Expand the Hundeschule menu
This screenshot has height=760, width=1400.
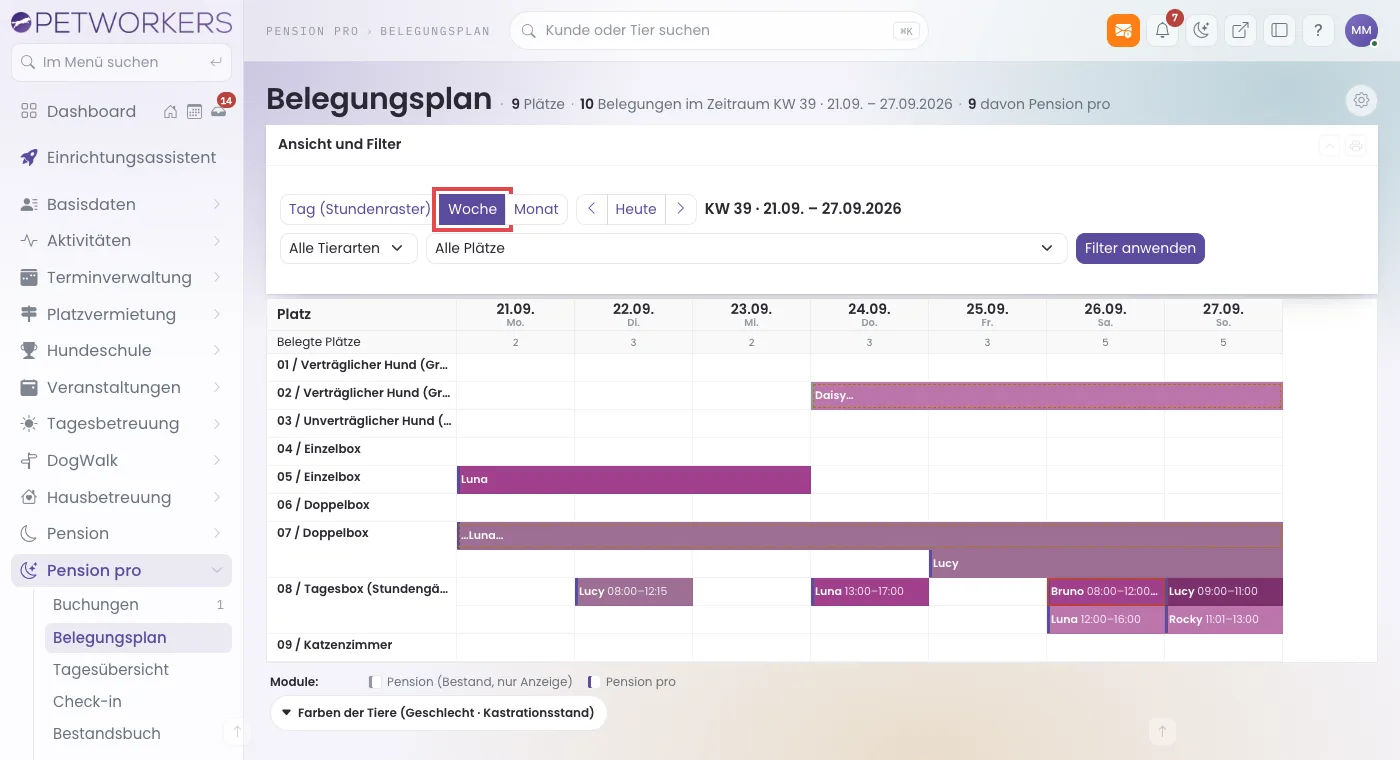[x=121, y=350]
